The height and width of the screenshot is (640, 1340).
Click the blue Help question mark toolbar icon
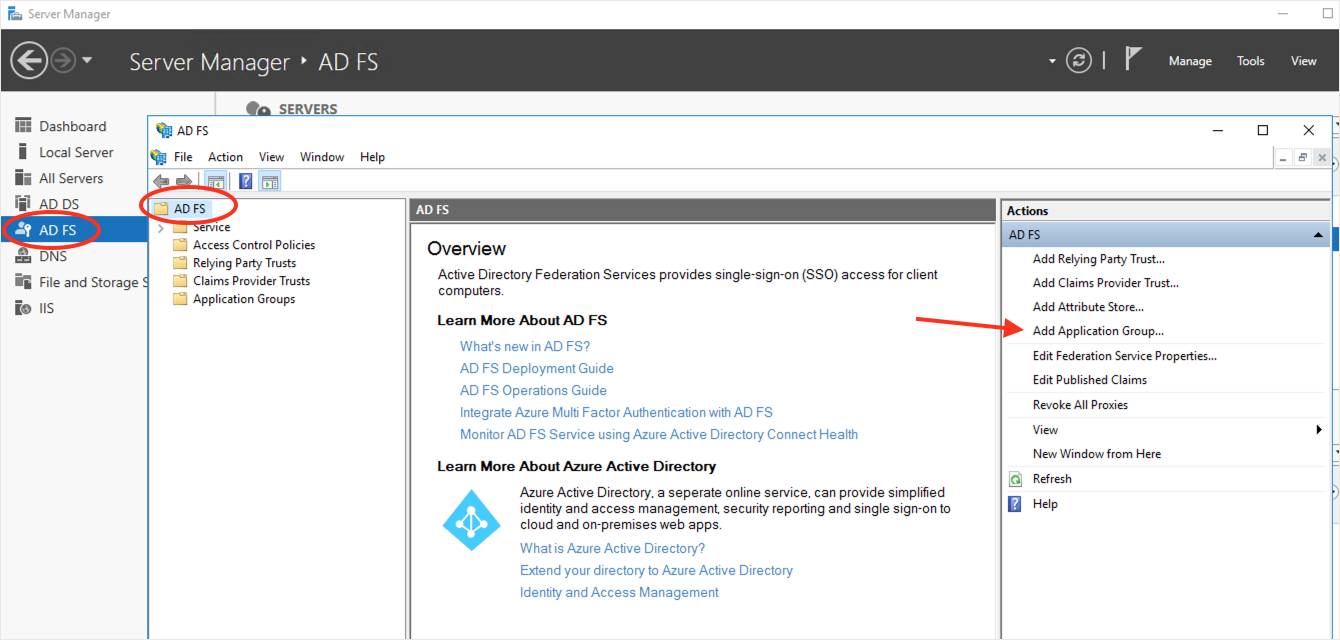(245, 181)
